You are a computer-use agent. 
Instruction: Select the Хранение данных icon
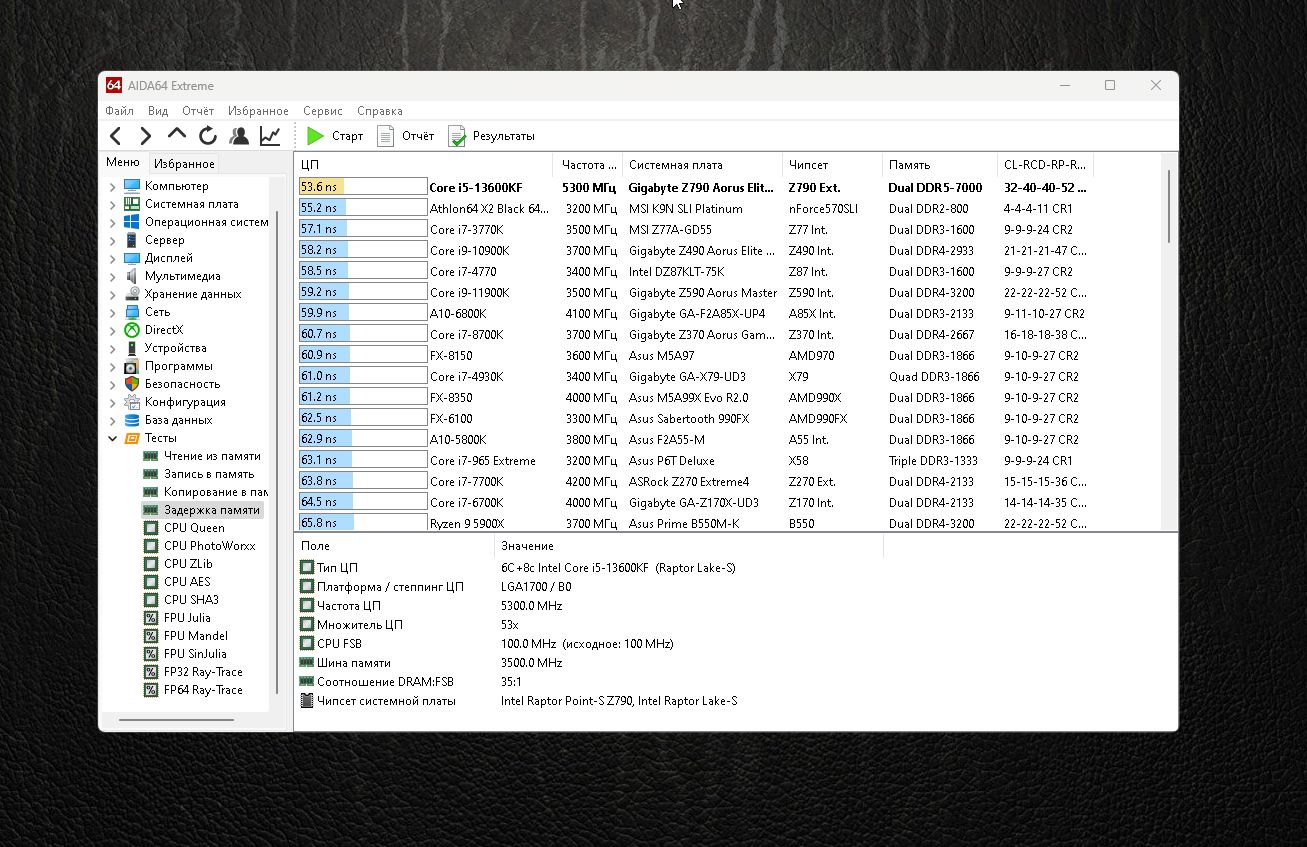pyautogui.click(x=132, y=294)
